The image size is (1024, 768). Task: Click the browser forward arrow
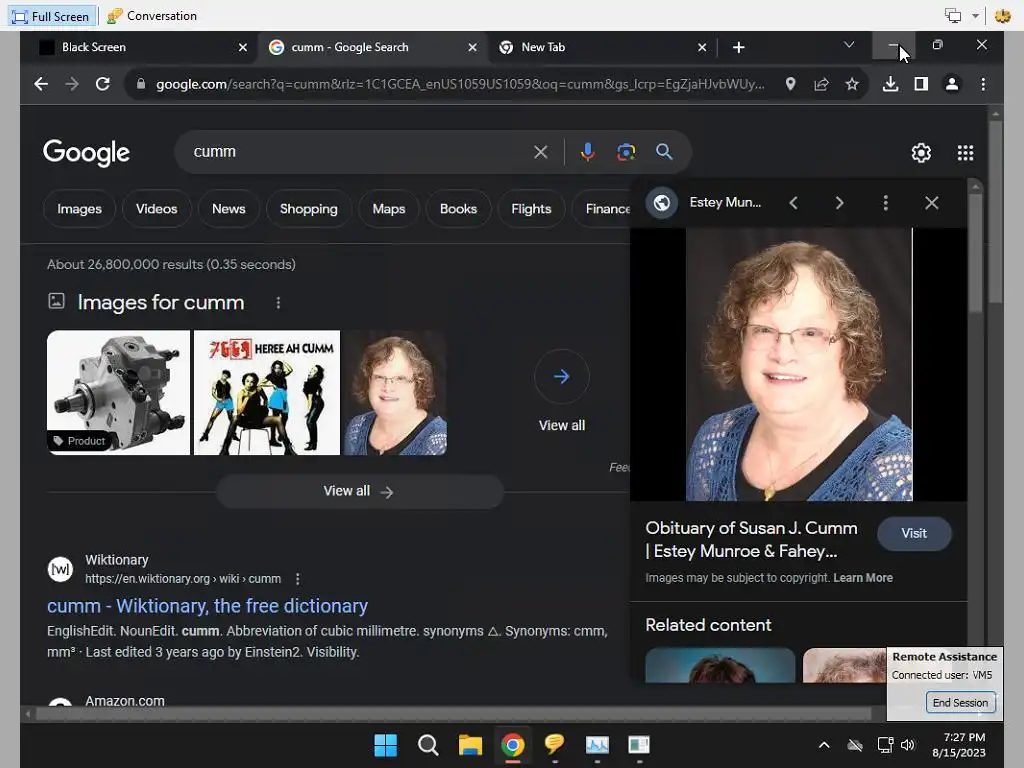pyautogui.click(x=72, y=84)
